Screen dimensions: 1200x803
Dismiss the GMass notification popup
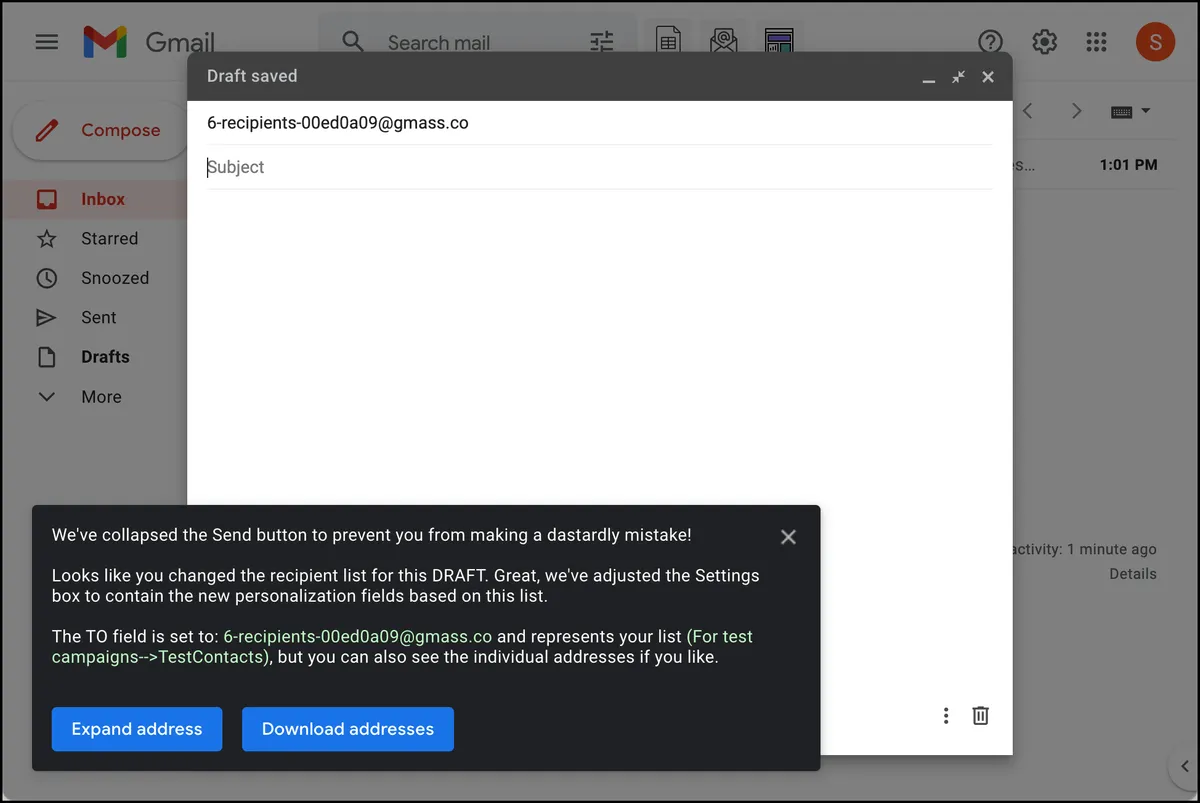pos(788,537)
